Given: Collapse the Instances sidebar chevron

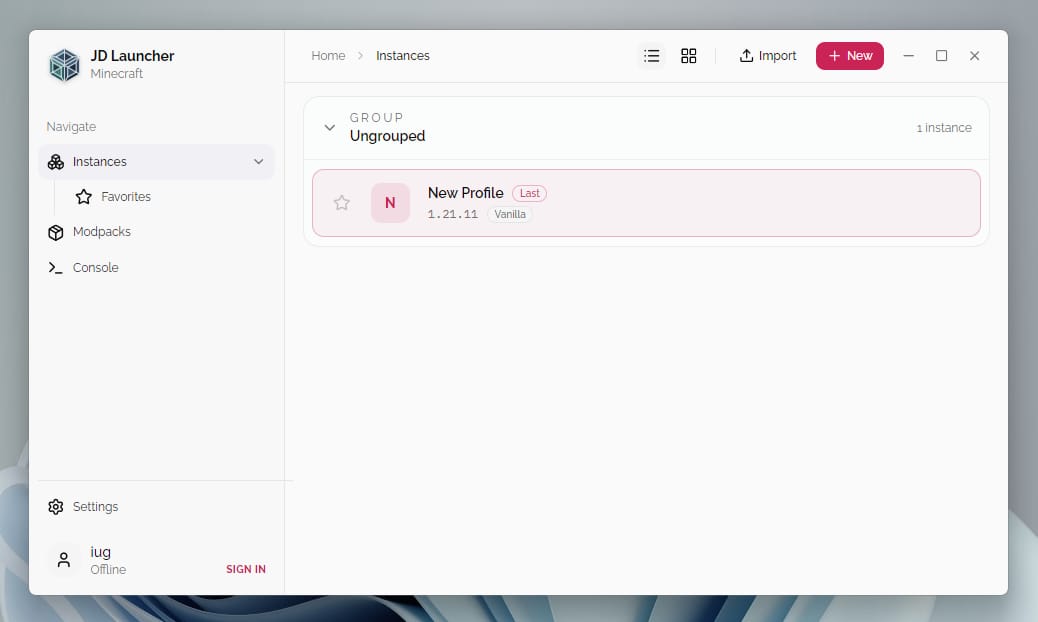Looking at the screenshot, I should point(258,161).
